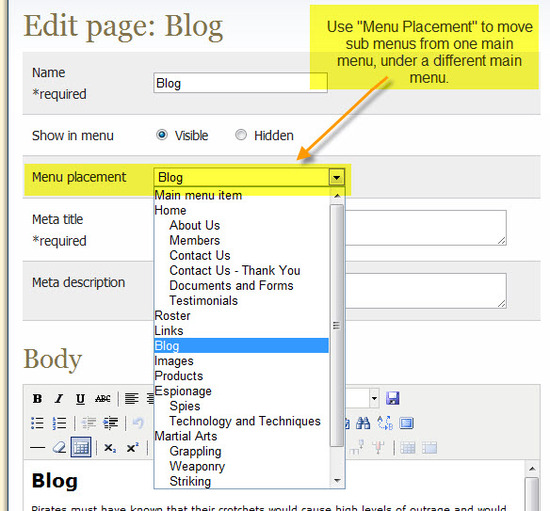550x511 pixels.
Task: Select the highlighted 'Blog' option
Action: (241, 346)
